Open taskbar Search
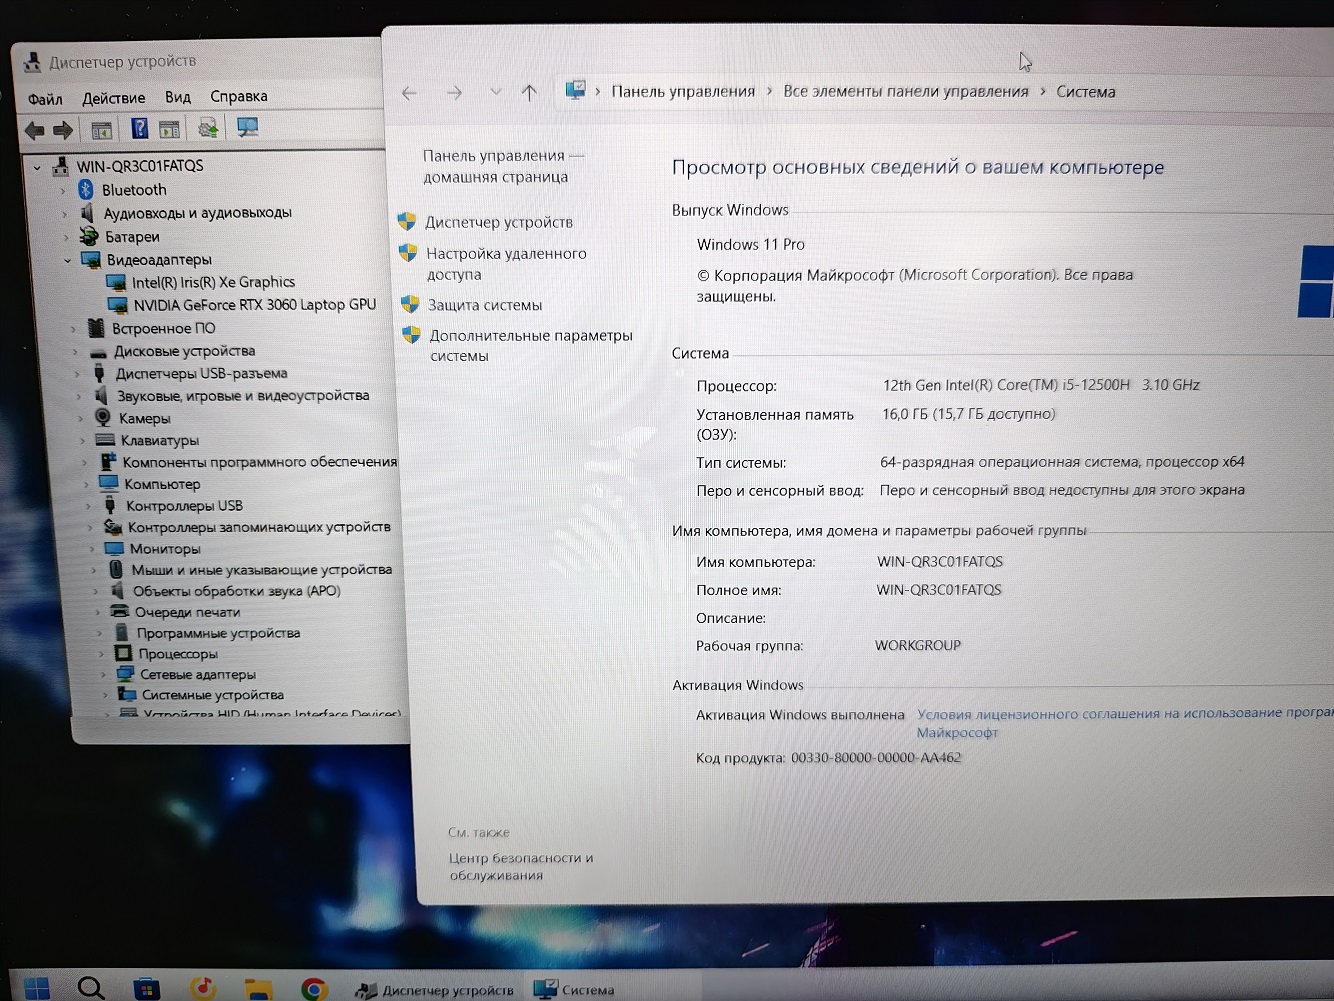 point(91,988)
